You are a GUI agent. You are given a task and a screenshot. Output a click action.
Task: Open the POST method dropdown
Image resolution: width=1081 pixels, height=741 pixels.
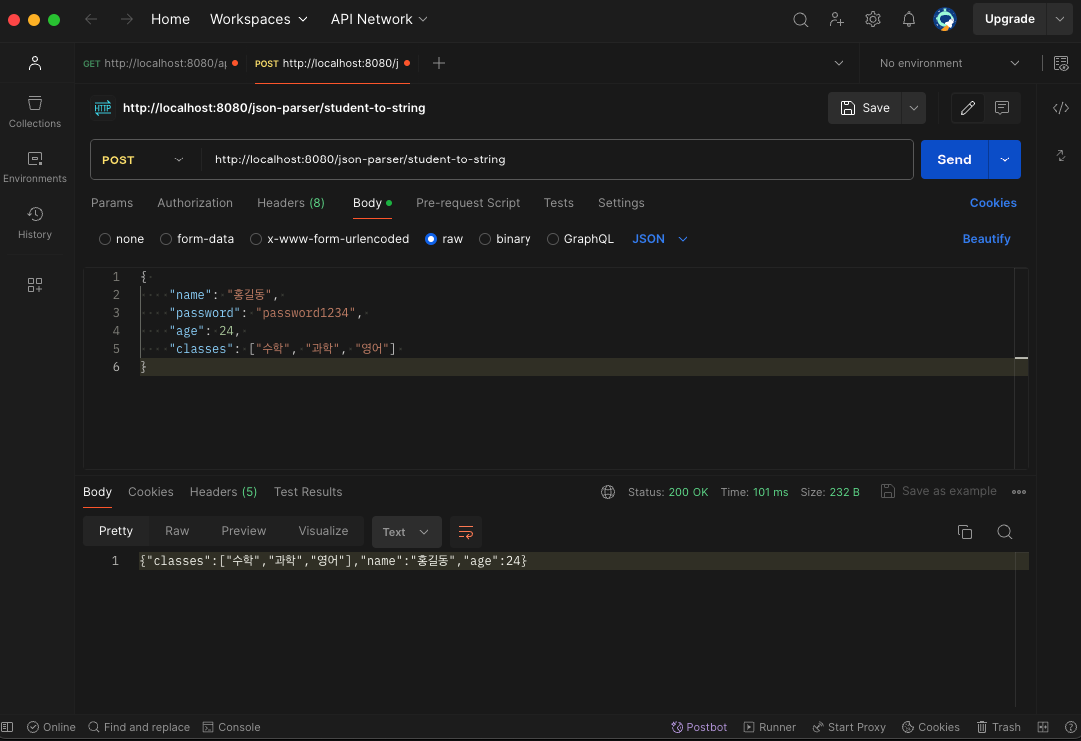coord(143,160)
